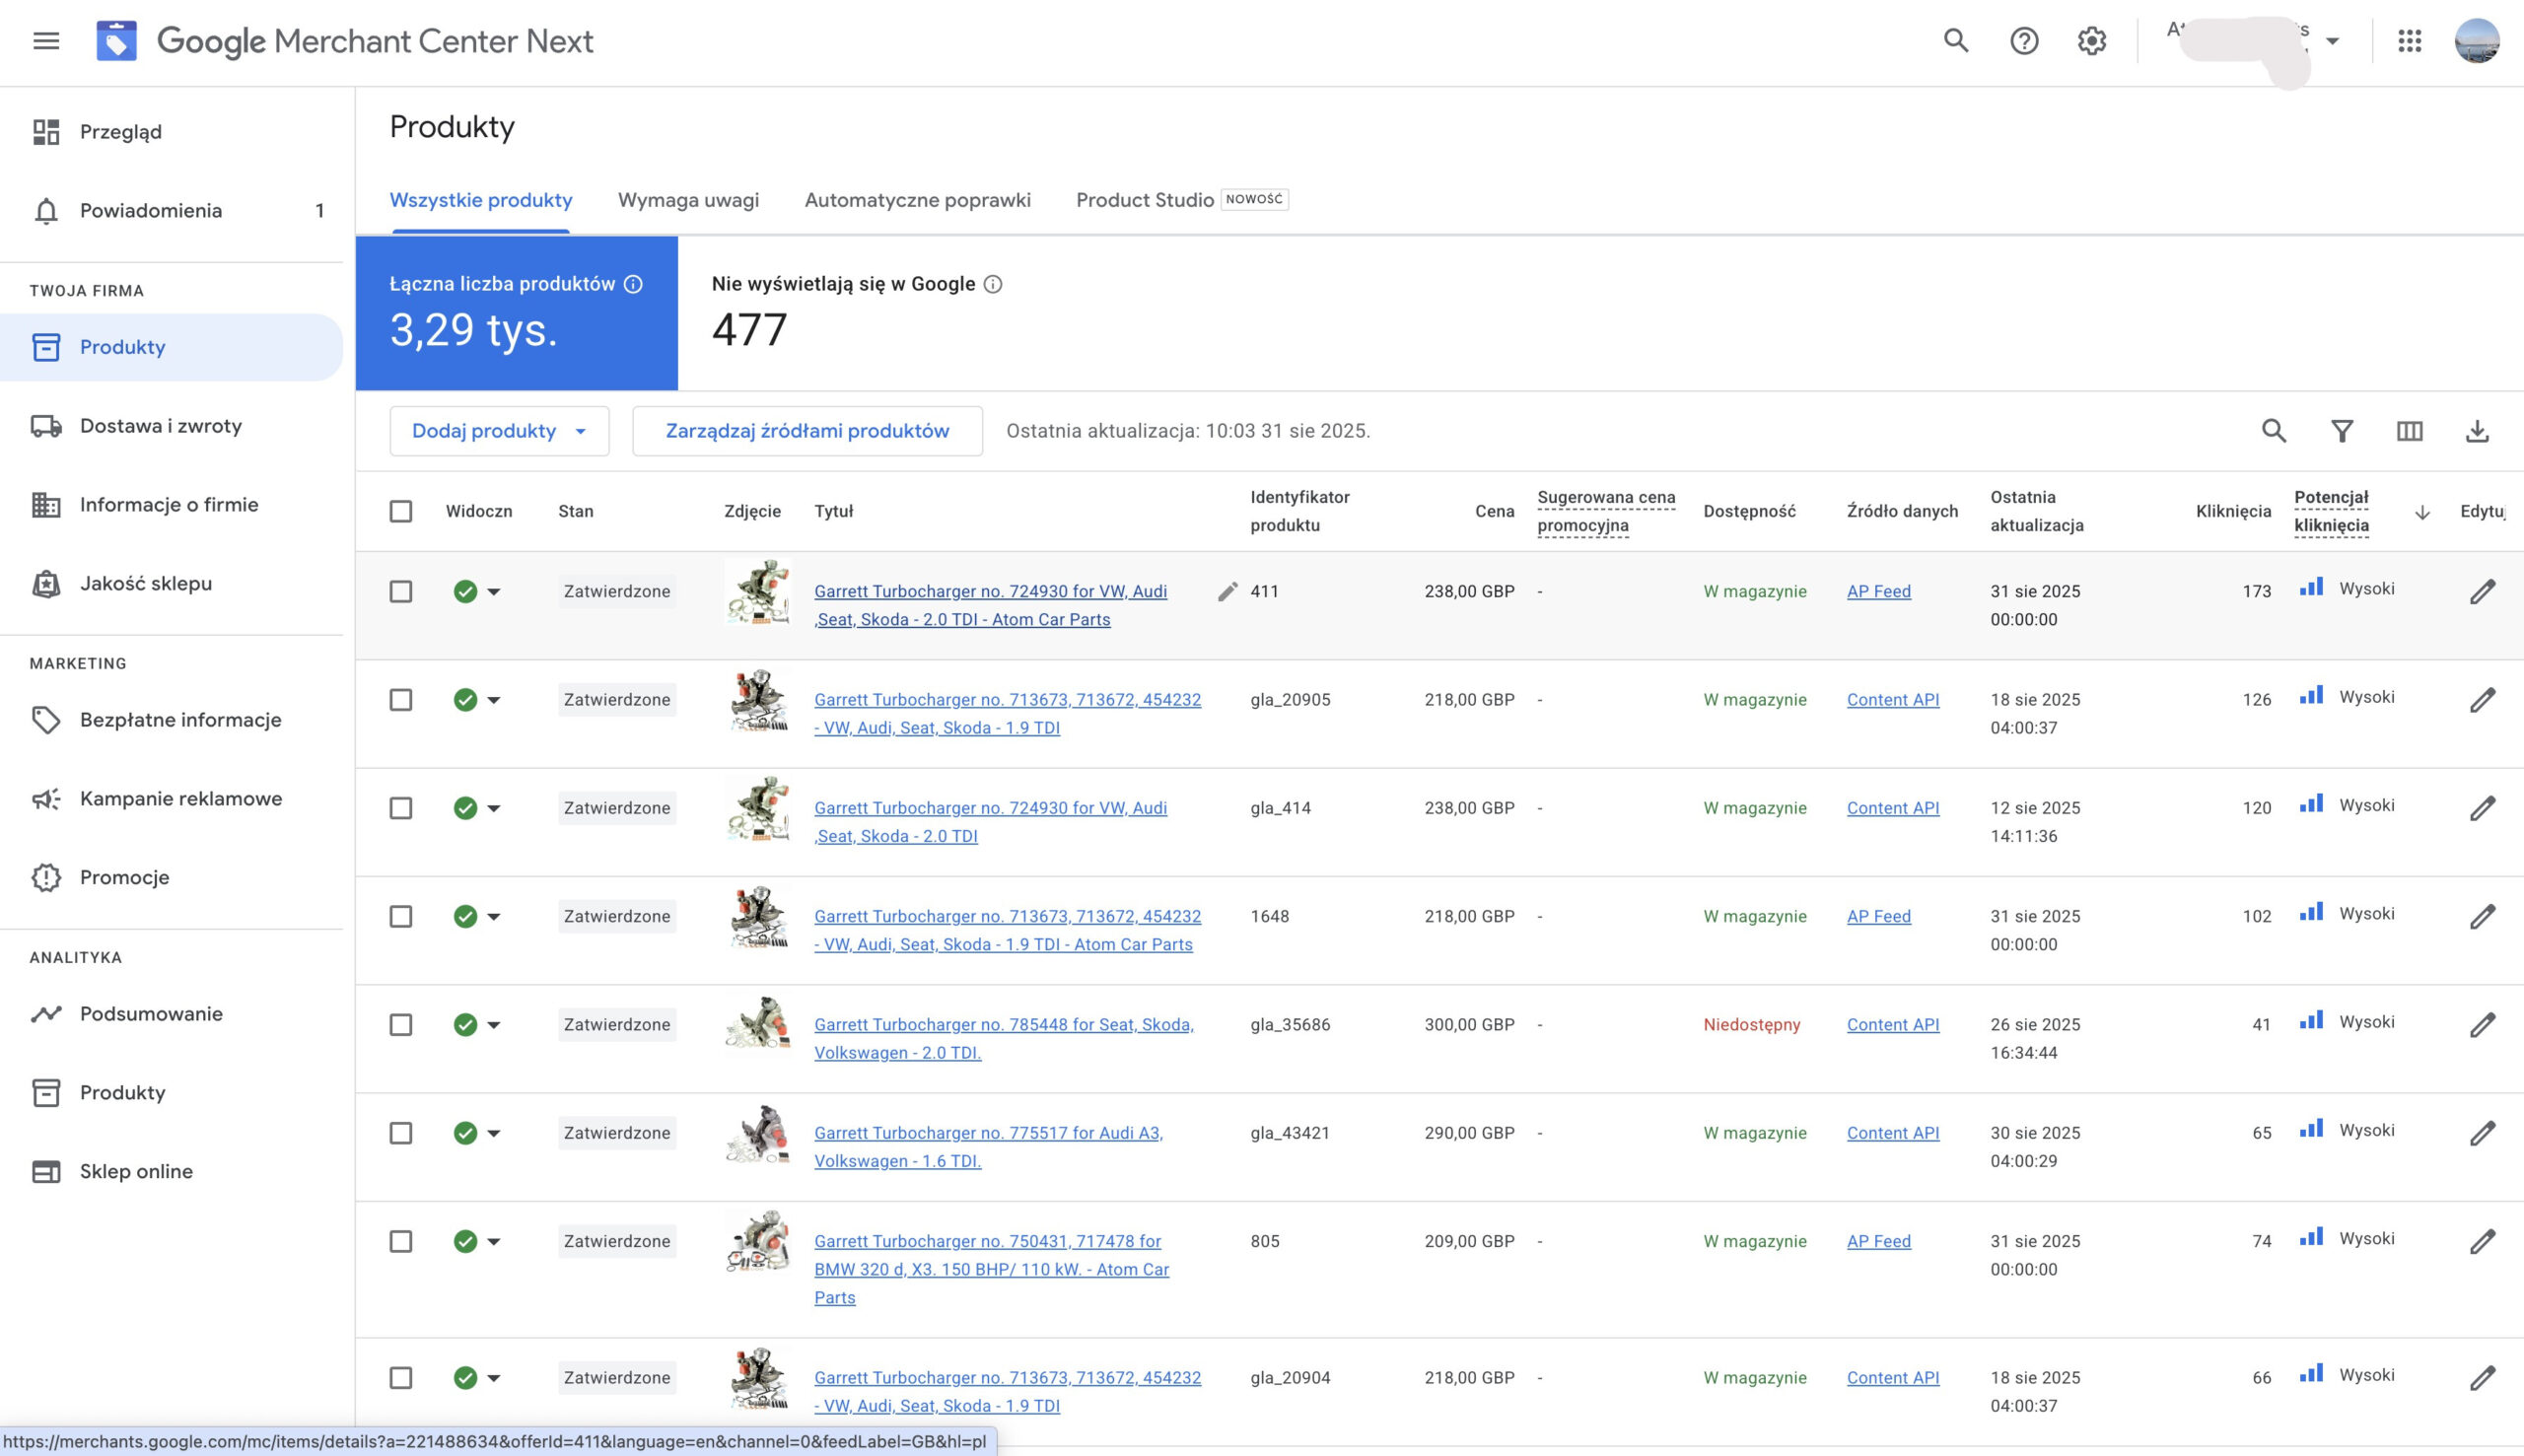2524x1456 pixels.
Task: Show info for Łączna liczba produktów
Action: point(633,284)
